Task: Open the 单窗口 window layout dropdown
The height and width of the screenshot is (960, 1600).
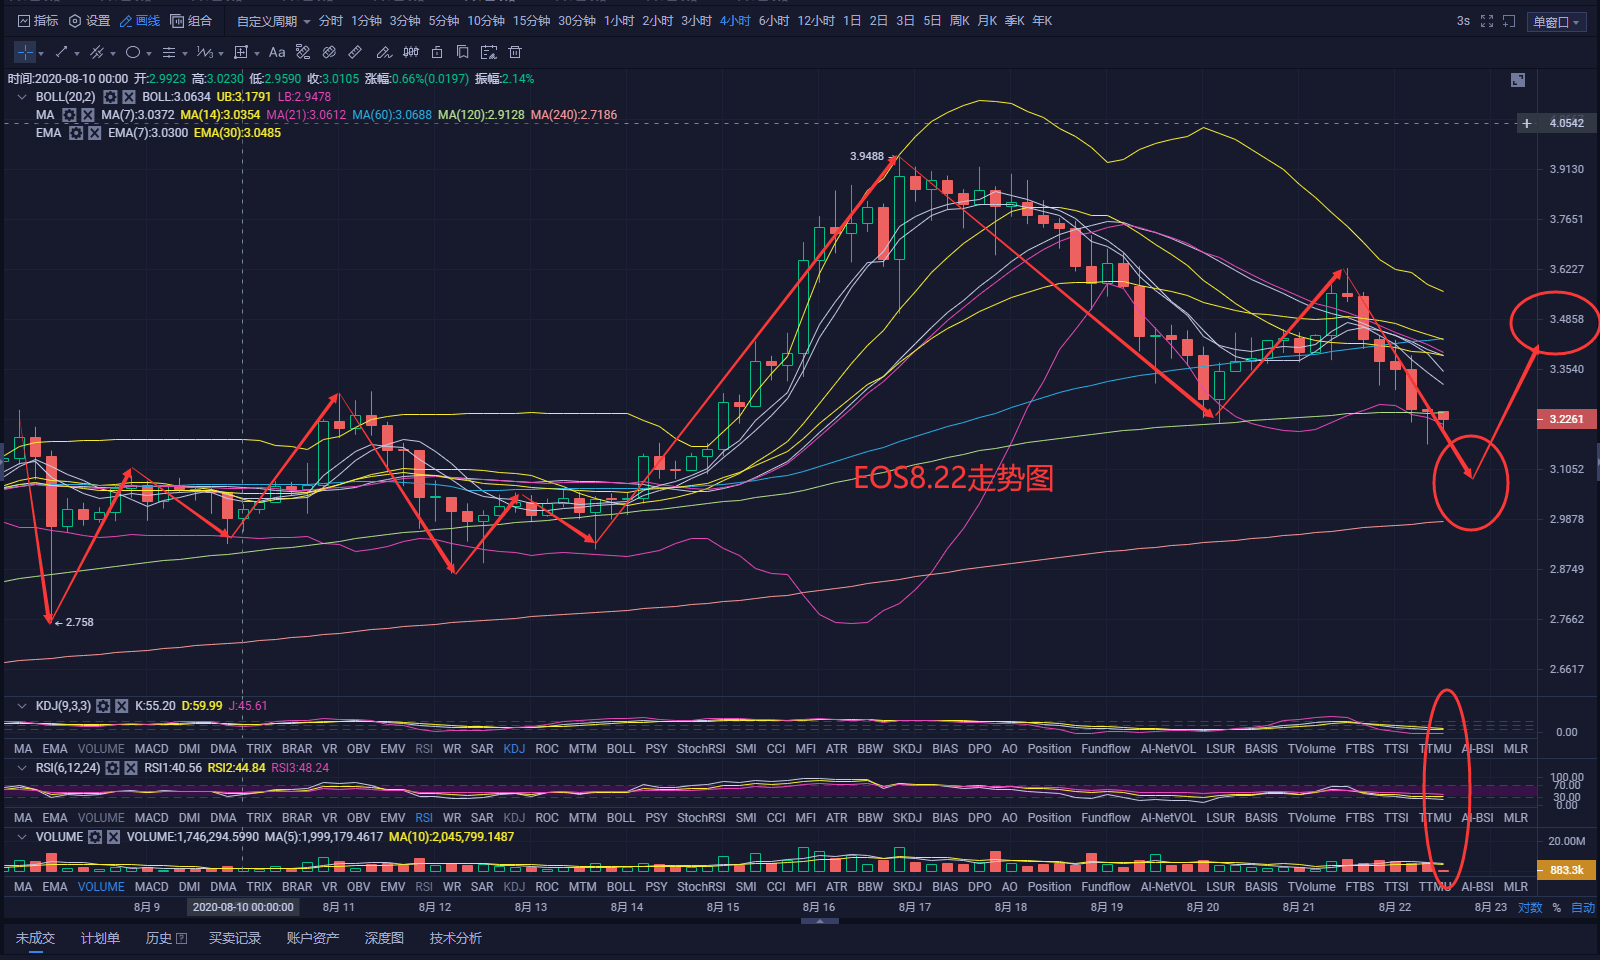Action: coord(1556,22)
